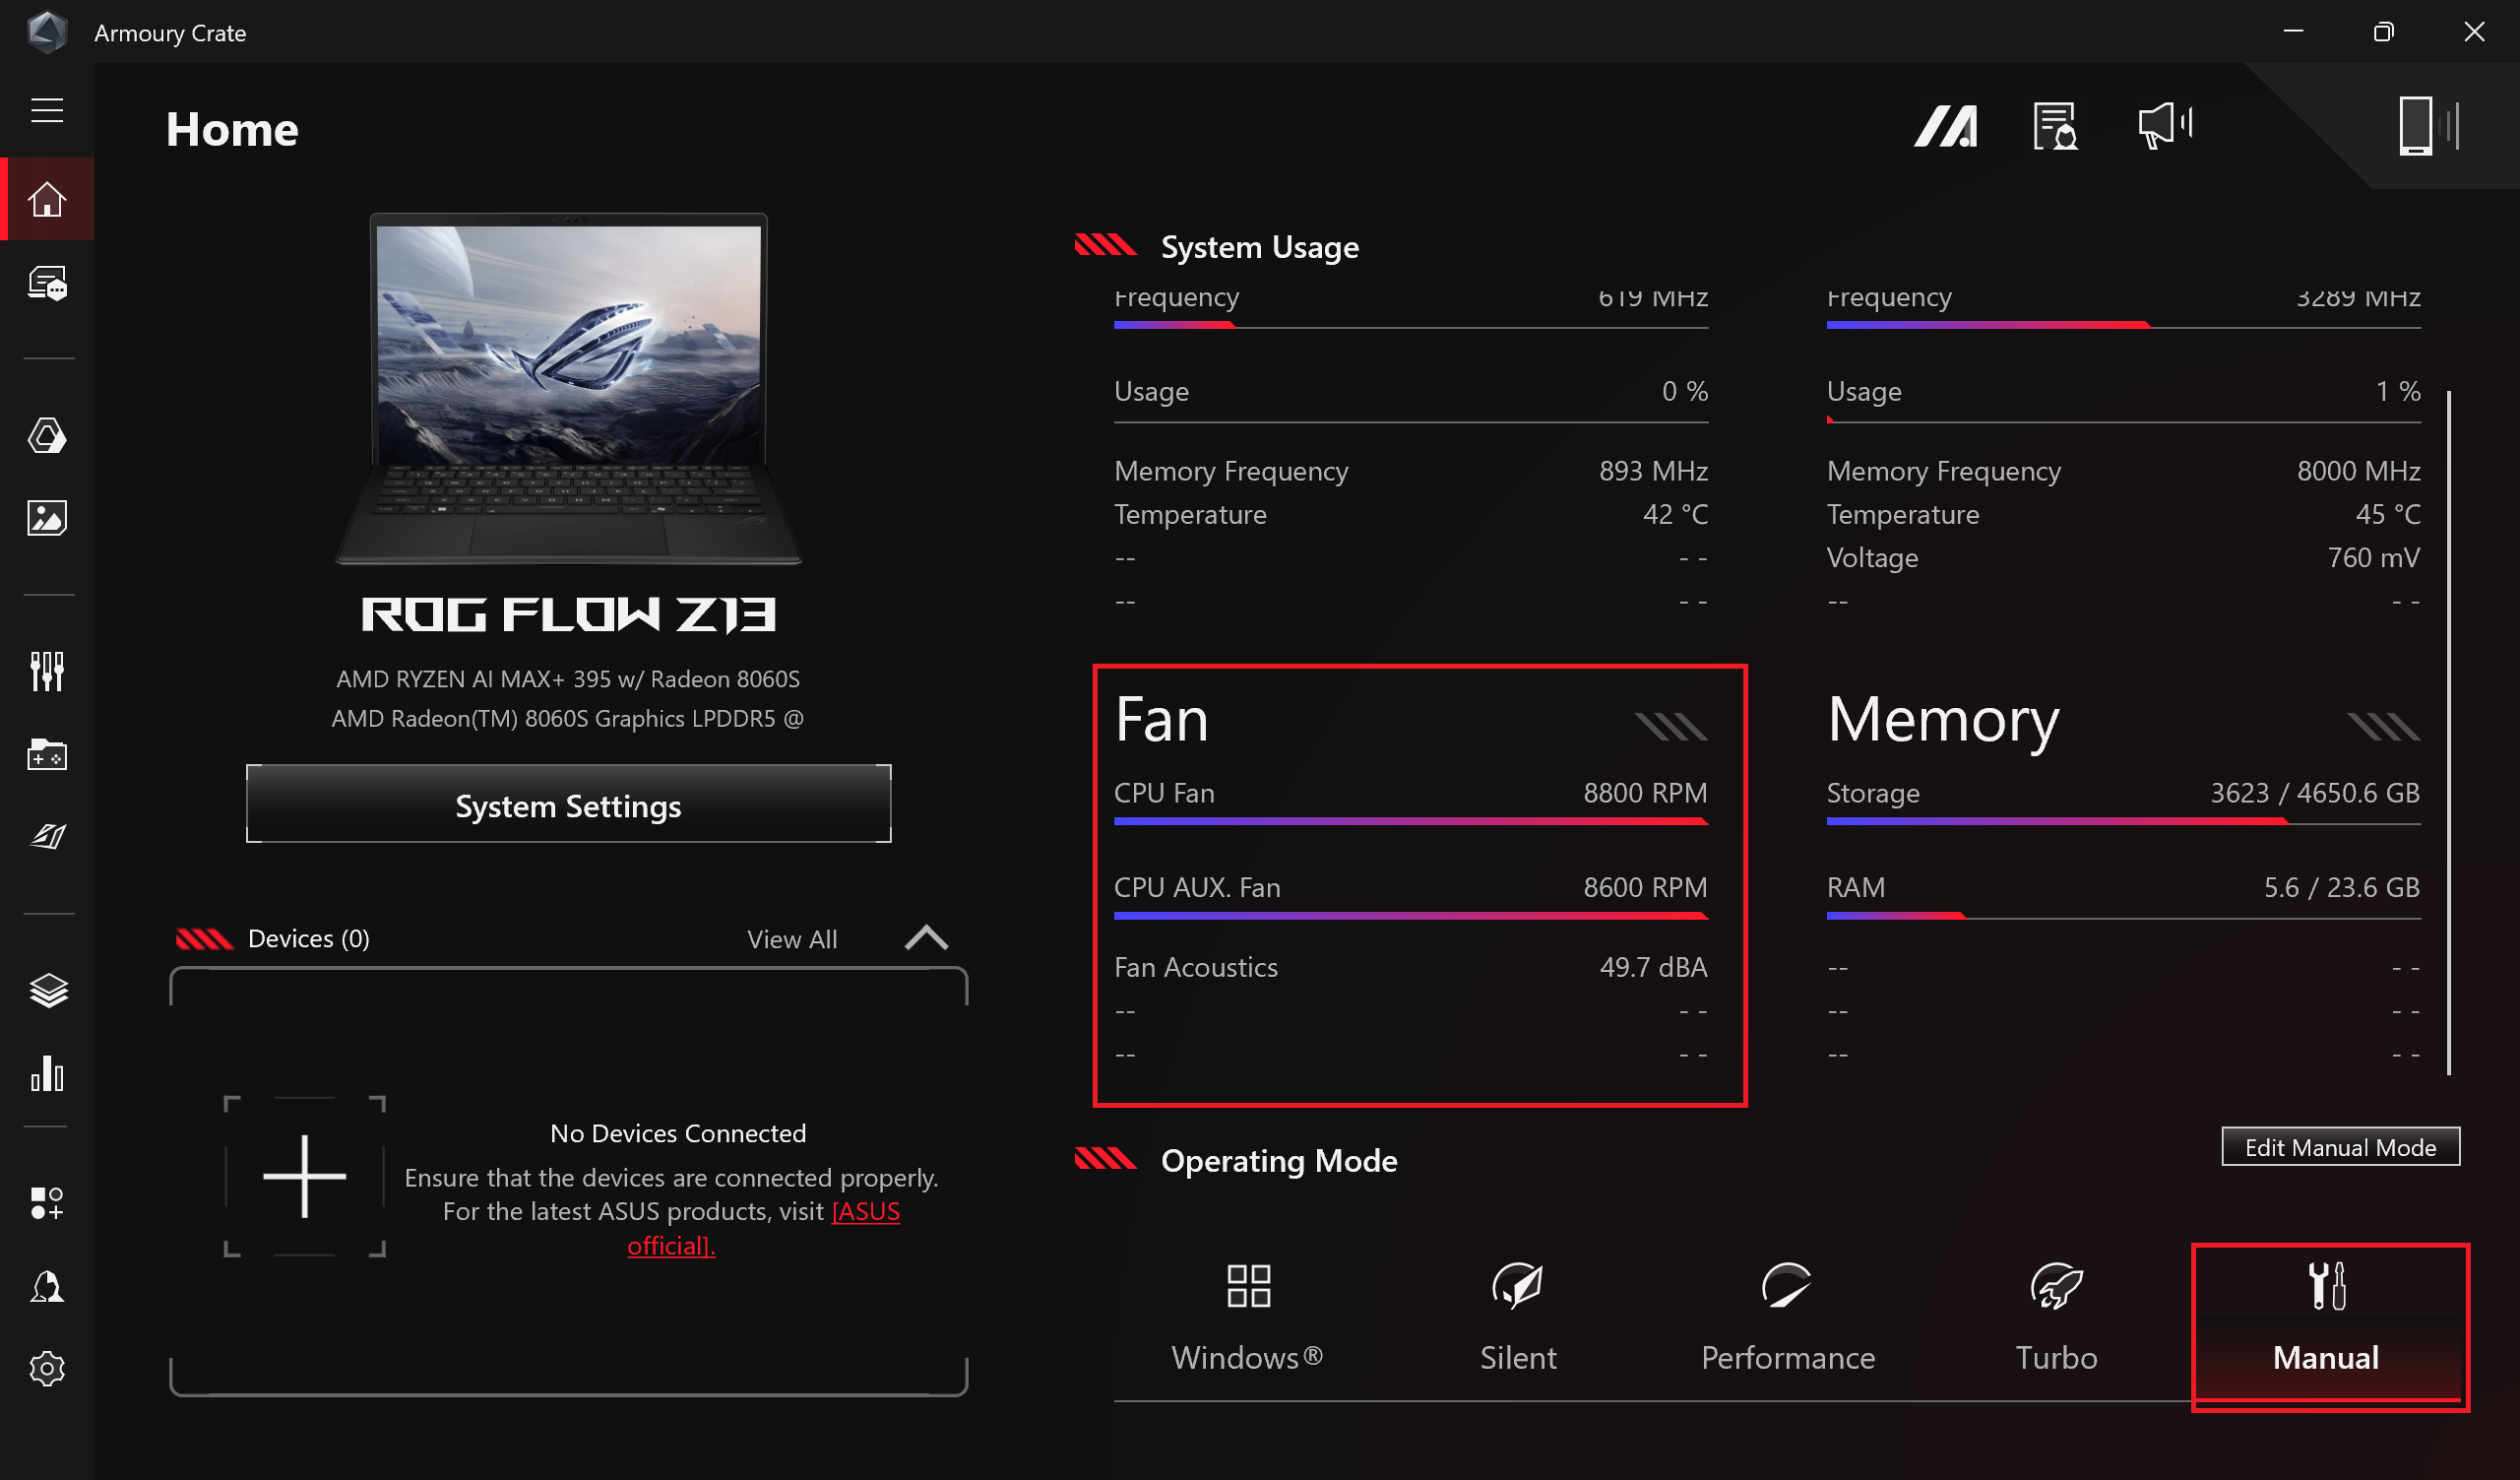Select the Turbo operating mode
Viewport: 2520px width, 1480px height.
tap(2056, 1317)
